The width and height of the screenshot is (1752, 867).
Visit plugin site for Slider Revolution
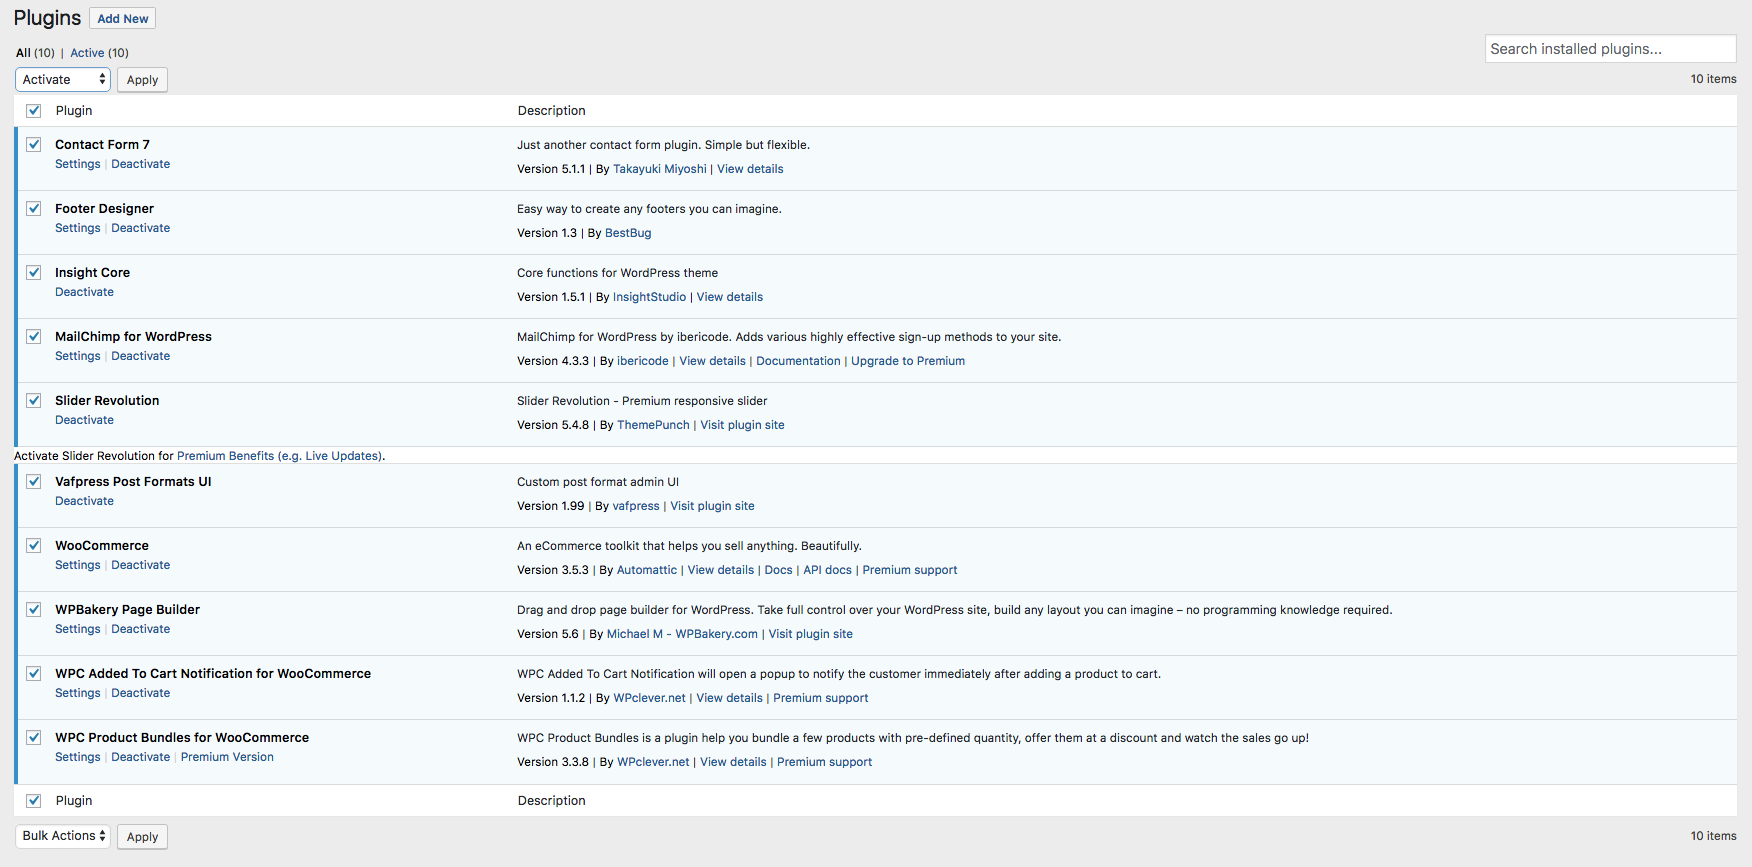point(742,425)
